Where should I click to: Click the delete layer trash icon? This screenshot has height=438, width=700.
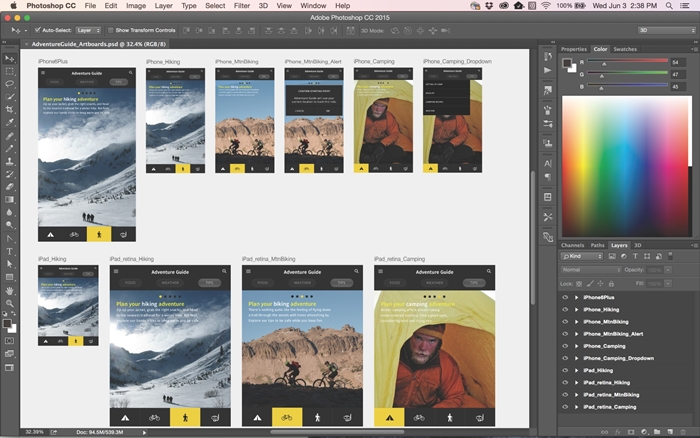(683, 432)
